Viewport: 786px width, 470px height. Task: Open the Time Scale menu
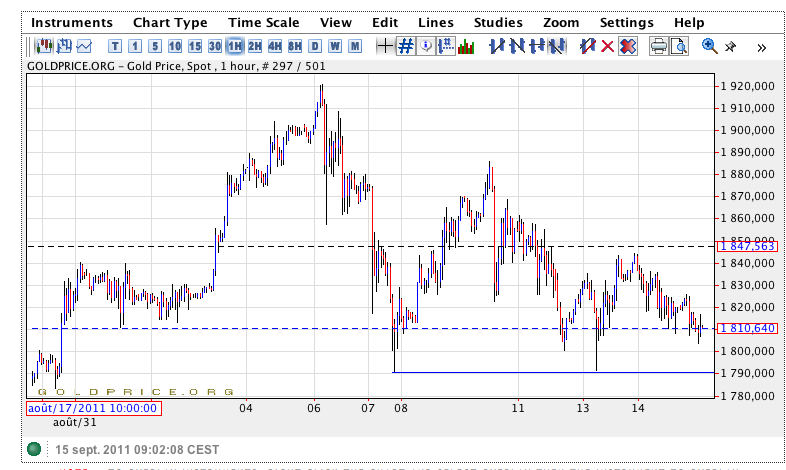pos(263,22)
